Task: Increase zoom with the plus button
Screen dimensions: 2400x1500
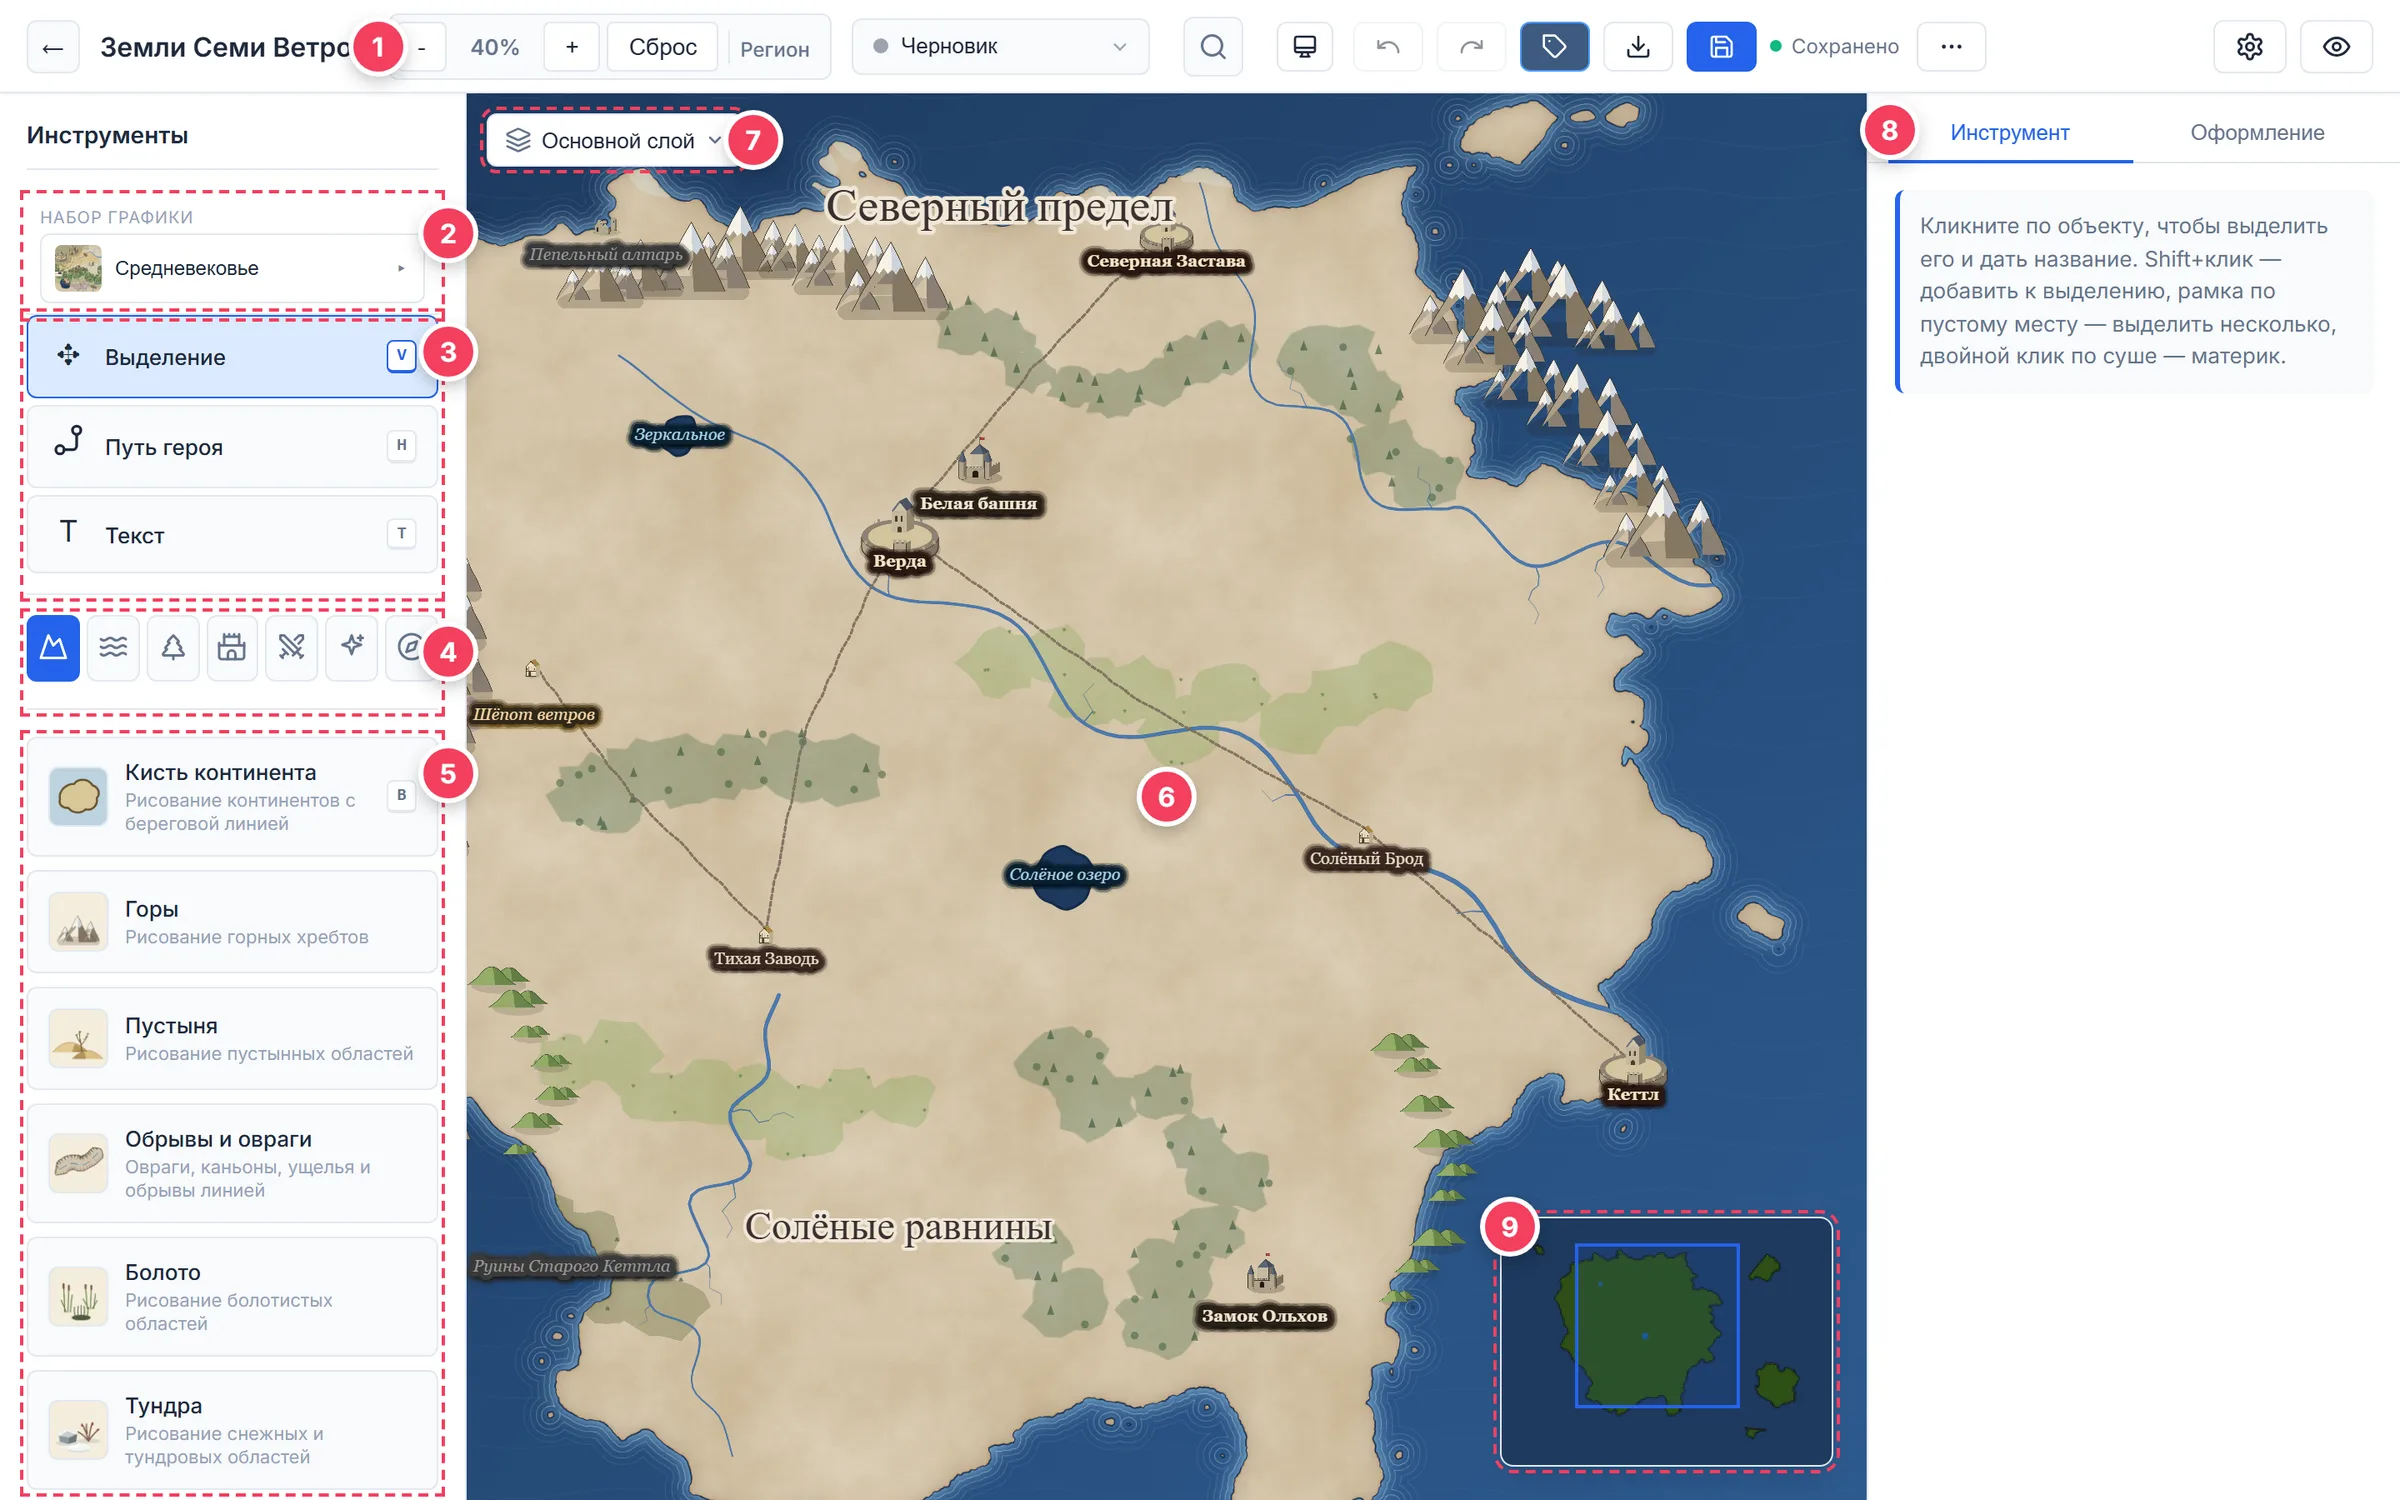Action: pyautogui.click(x=572, y=47)
